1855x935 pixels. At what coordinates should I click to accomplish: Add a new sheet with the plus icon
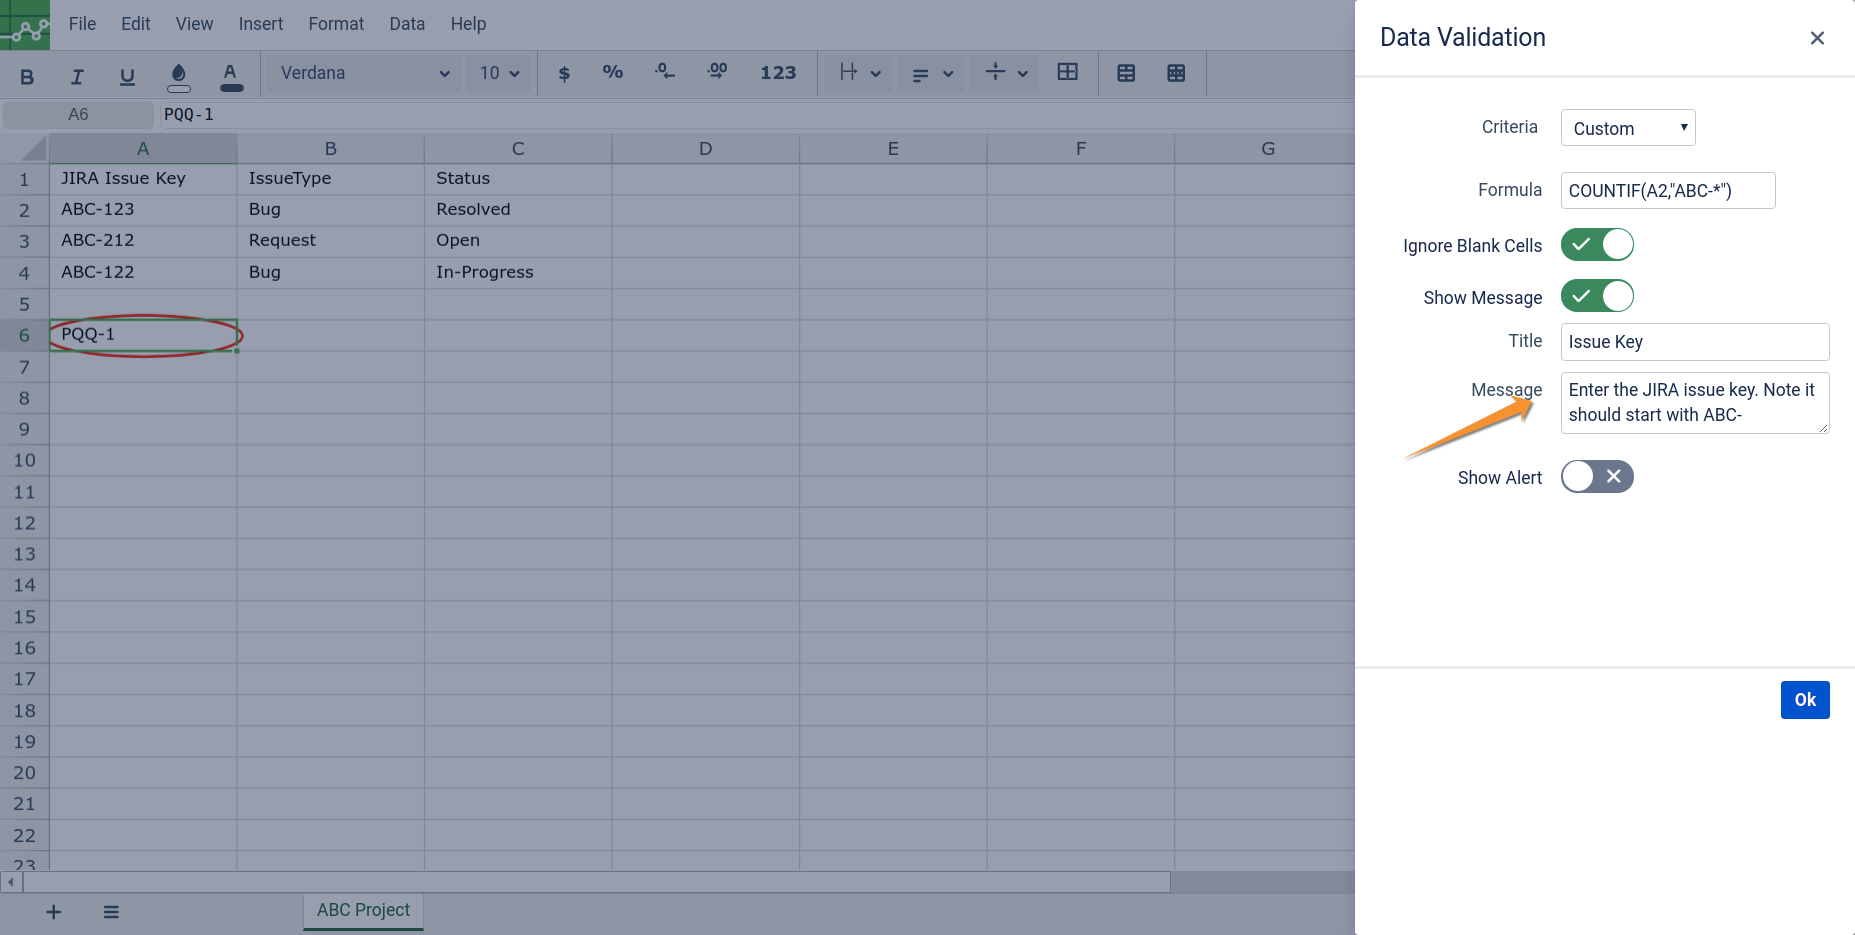54,912
